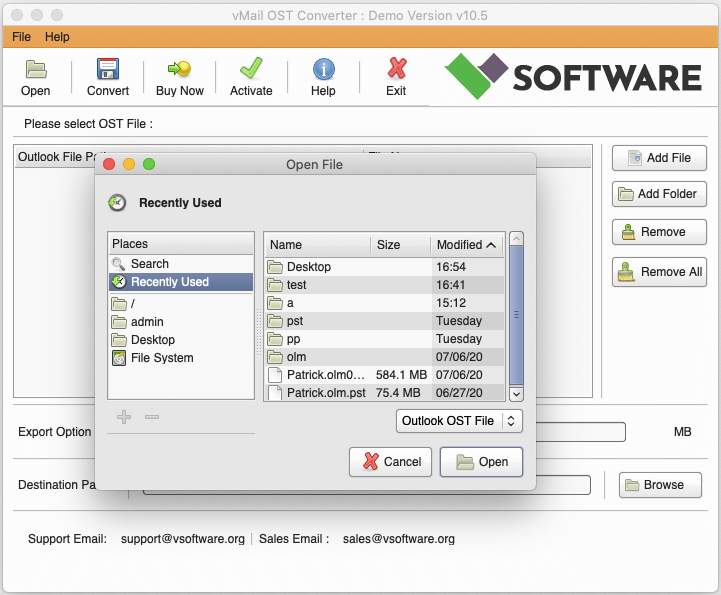Click the Activate green checkmark icon

[x=251, y=68]
